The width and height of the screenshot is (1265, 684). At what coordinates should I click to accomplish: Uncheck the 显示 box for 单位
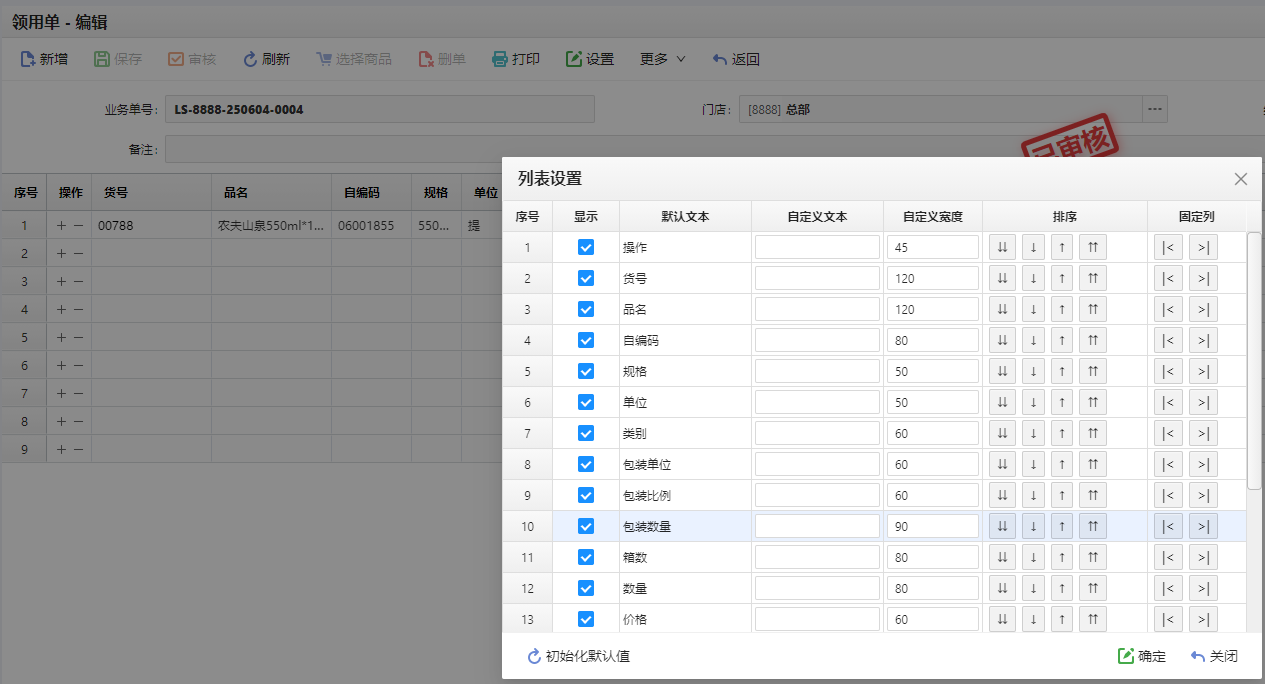click(586, 402)
